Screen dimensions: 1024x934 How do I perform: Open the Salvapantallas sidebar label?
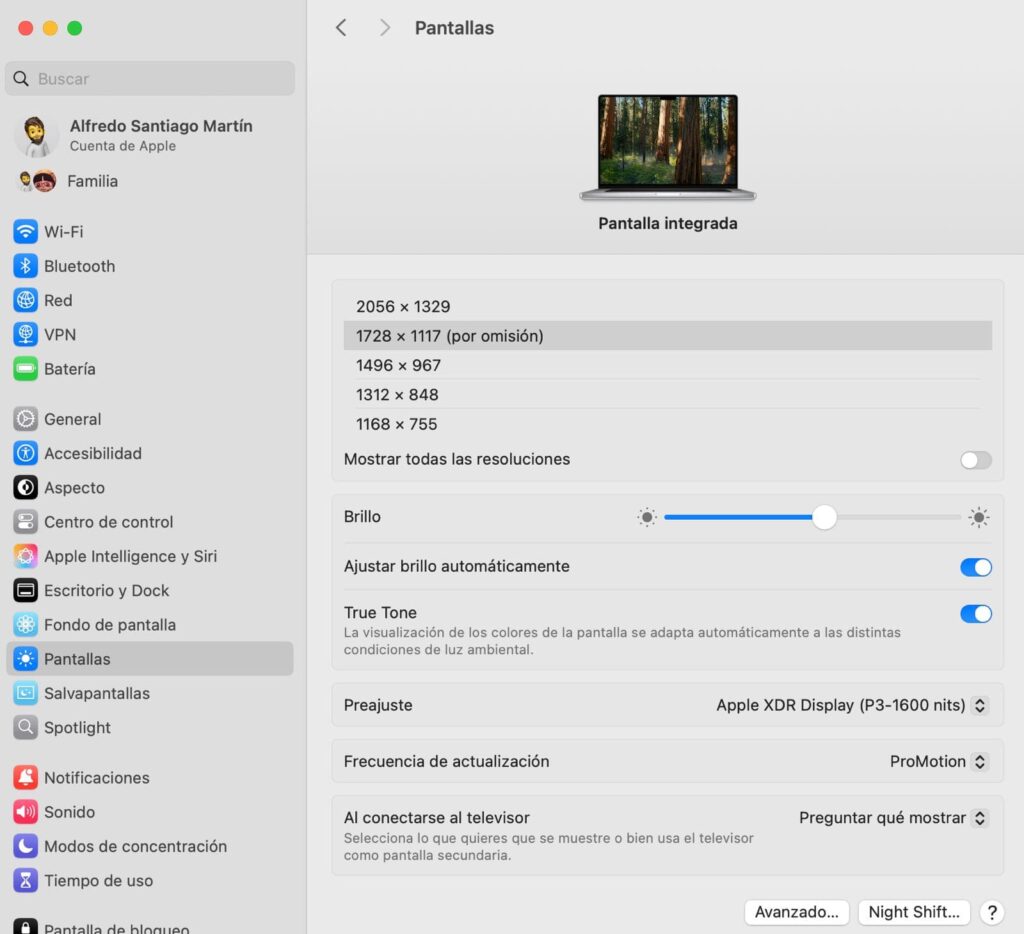[x=97, y=693]
